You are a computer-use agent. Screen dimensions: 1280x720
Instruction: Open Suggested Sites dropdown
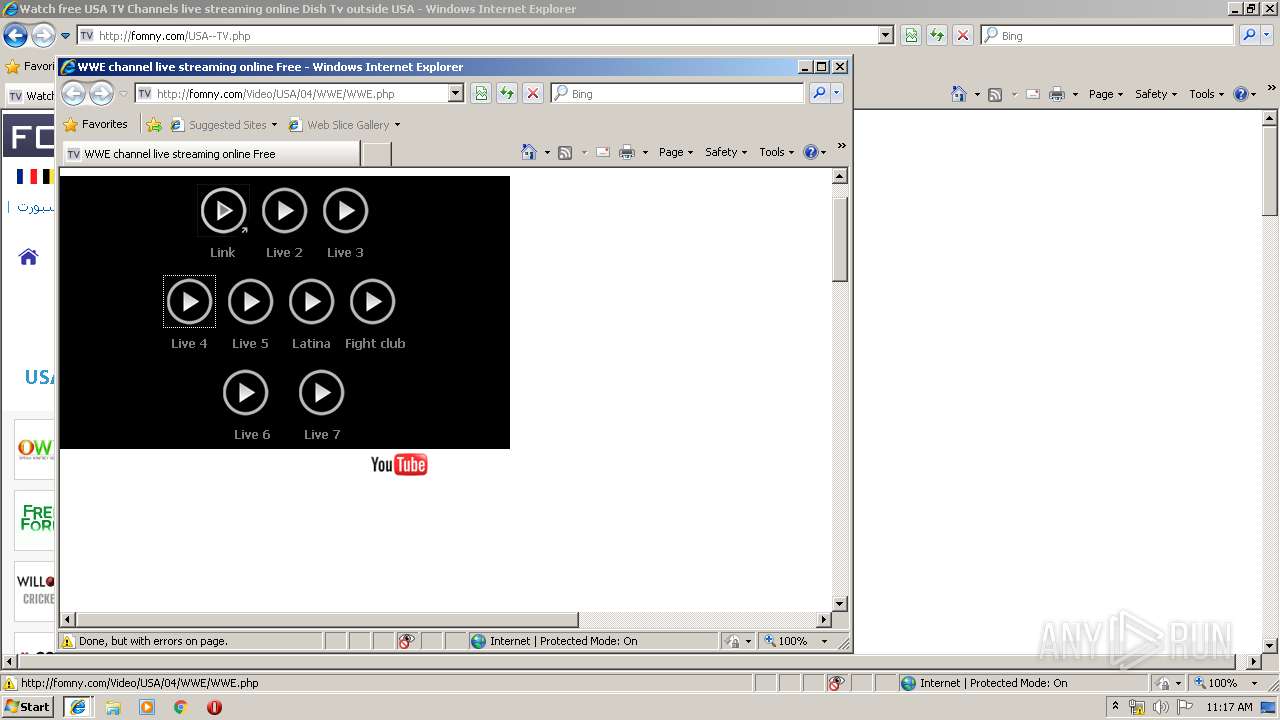pyautogui.click(x=224, y=125)
